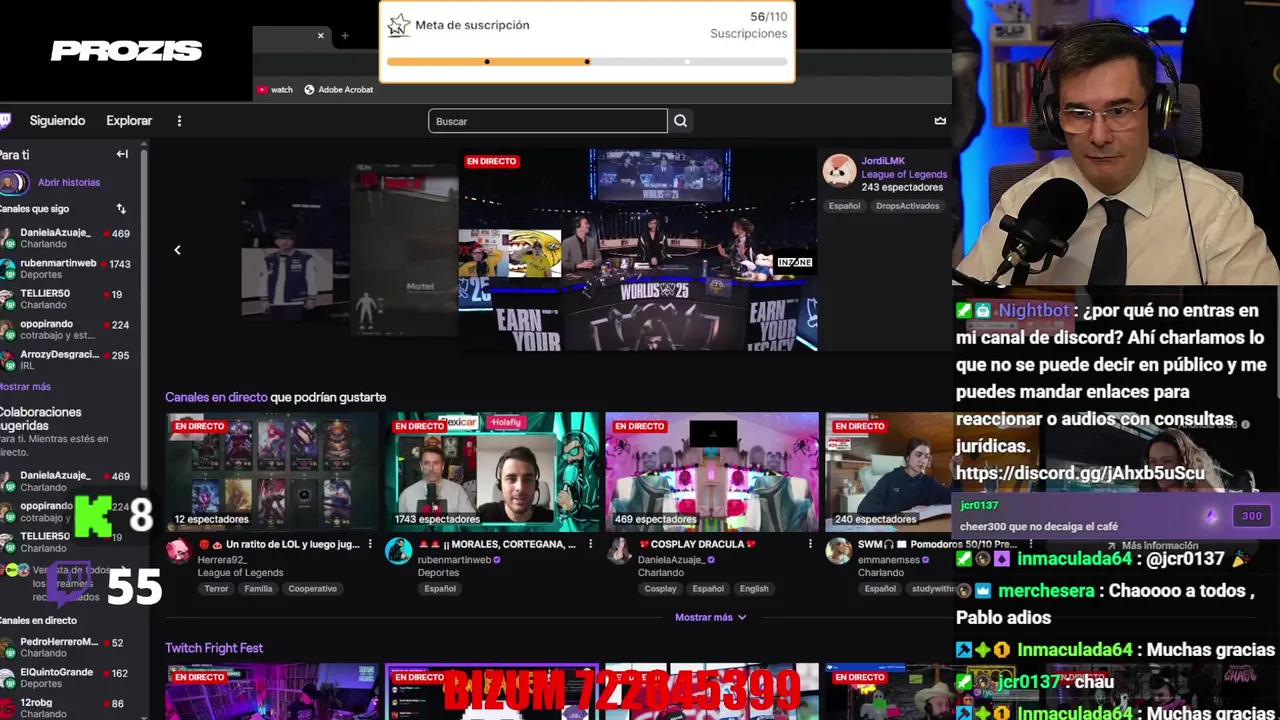This screenshot has width=1280, height=720.
Task: Open 12robg sidebar channel
Action: [x=67, y=708]
